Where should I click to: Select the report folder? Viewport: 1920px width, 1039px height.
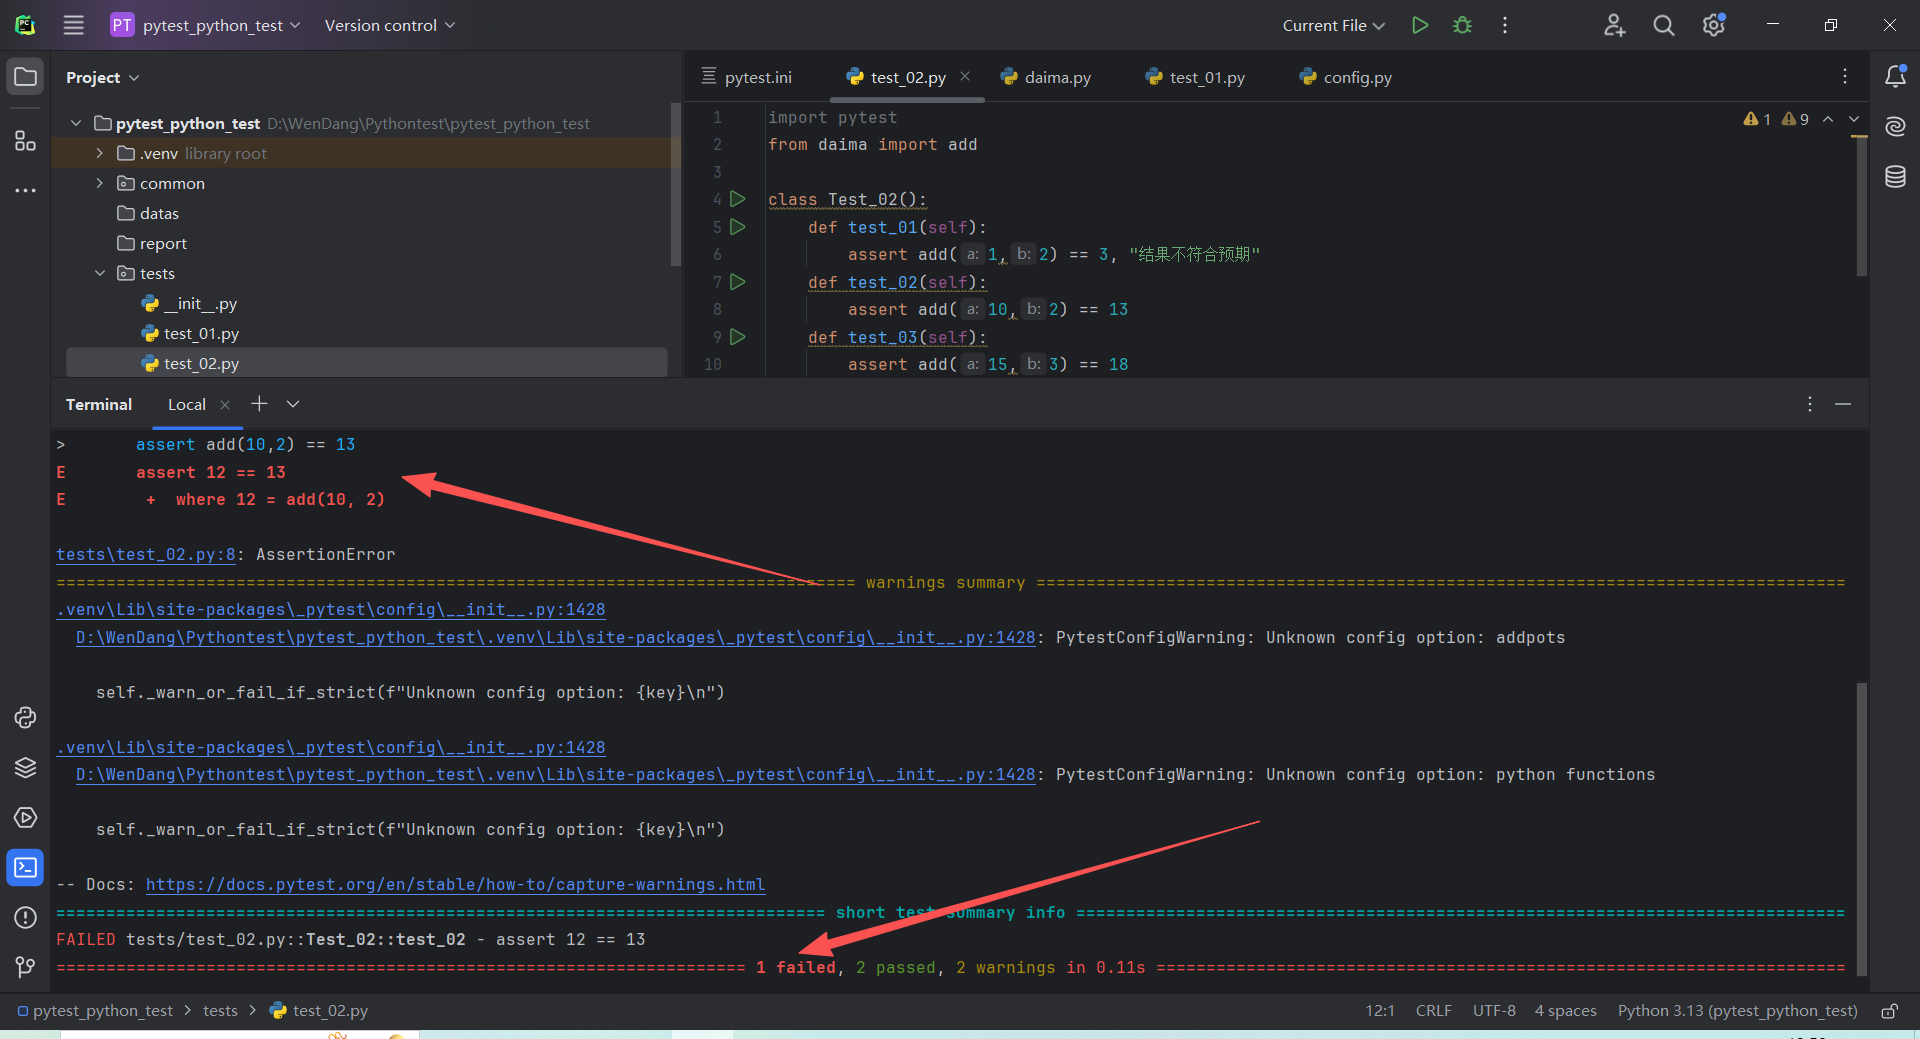(163, 243)
